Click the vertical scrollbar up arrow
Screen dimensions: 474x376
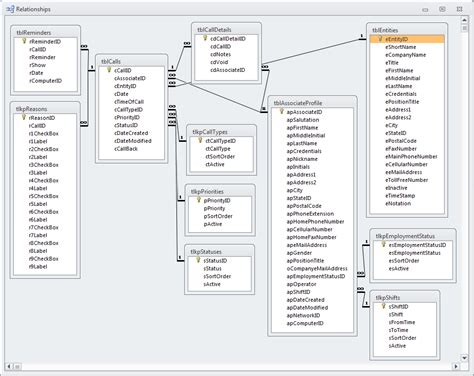pos(464,20)
